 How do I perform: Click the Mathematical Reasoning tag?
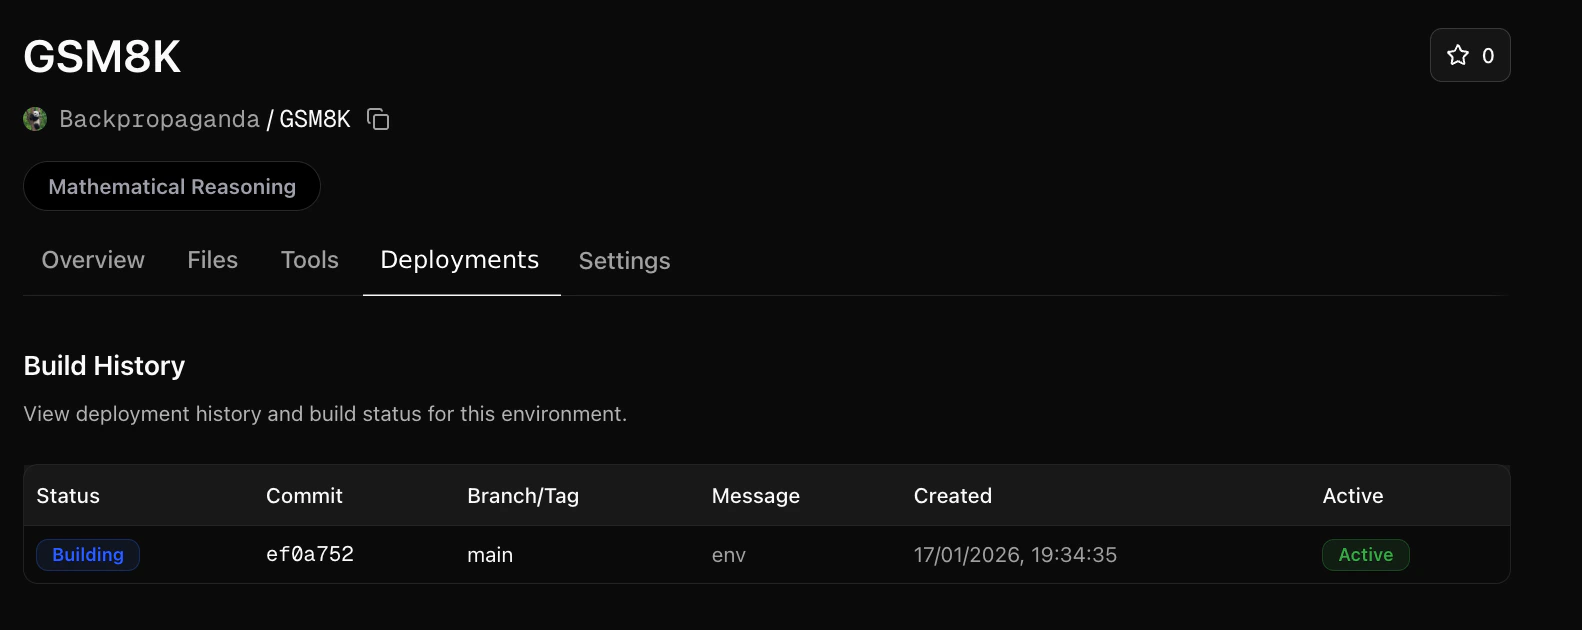coord(171,186)
